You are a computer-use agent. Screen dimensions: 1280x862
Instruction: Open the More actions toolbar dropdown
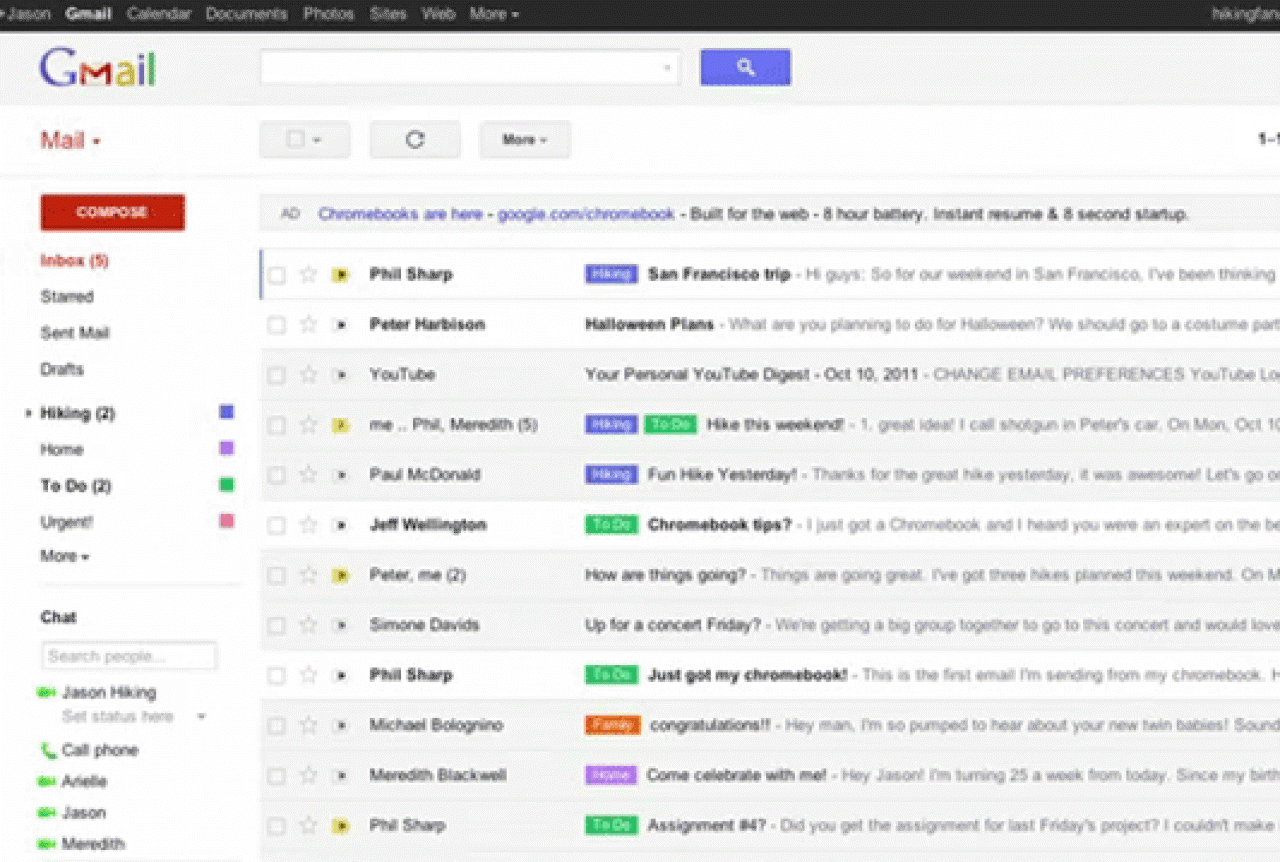(x=525, y=140)
